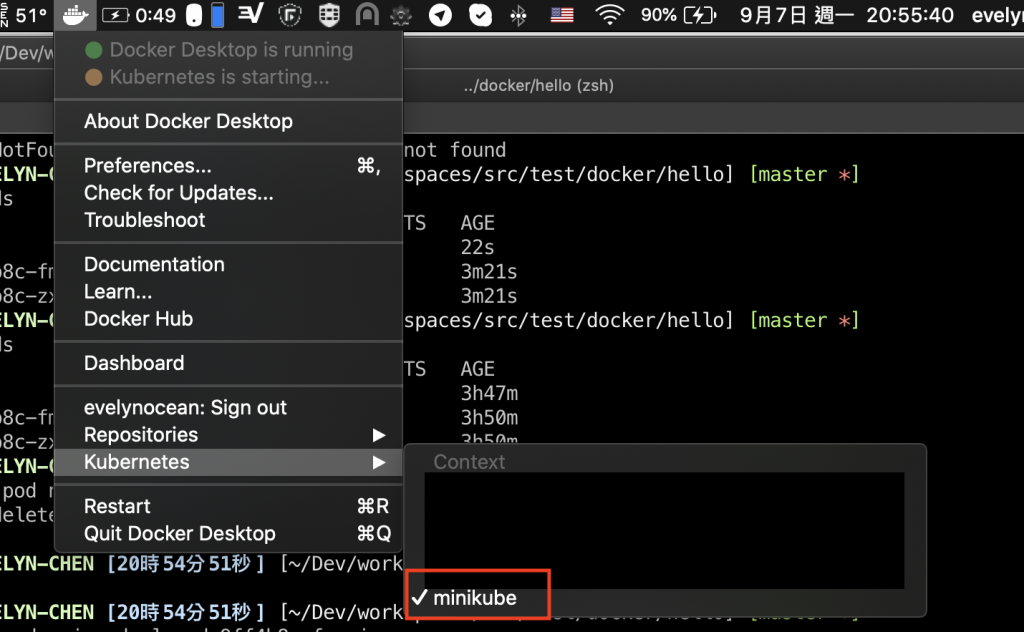This screenshot has height=632, width=1024.
Task: Expand the Kubernetes submenu
Action: point(228,462)
